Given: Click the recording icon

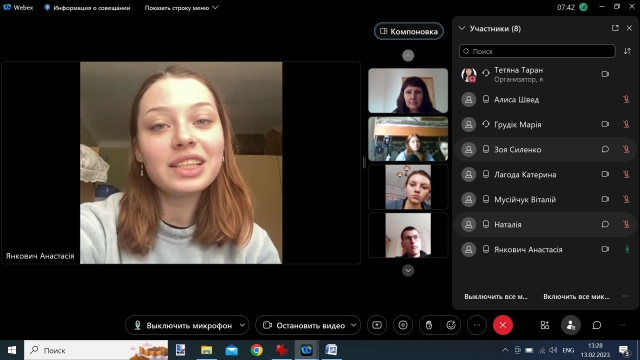Looking at the screenshot, I should click(403, 325).
